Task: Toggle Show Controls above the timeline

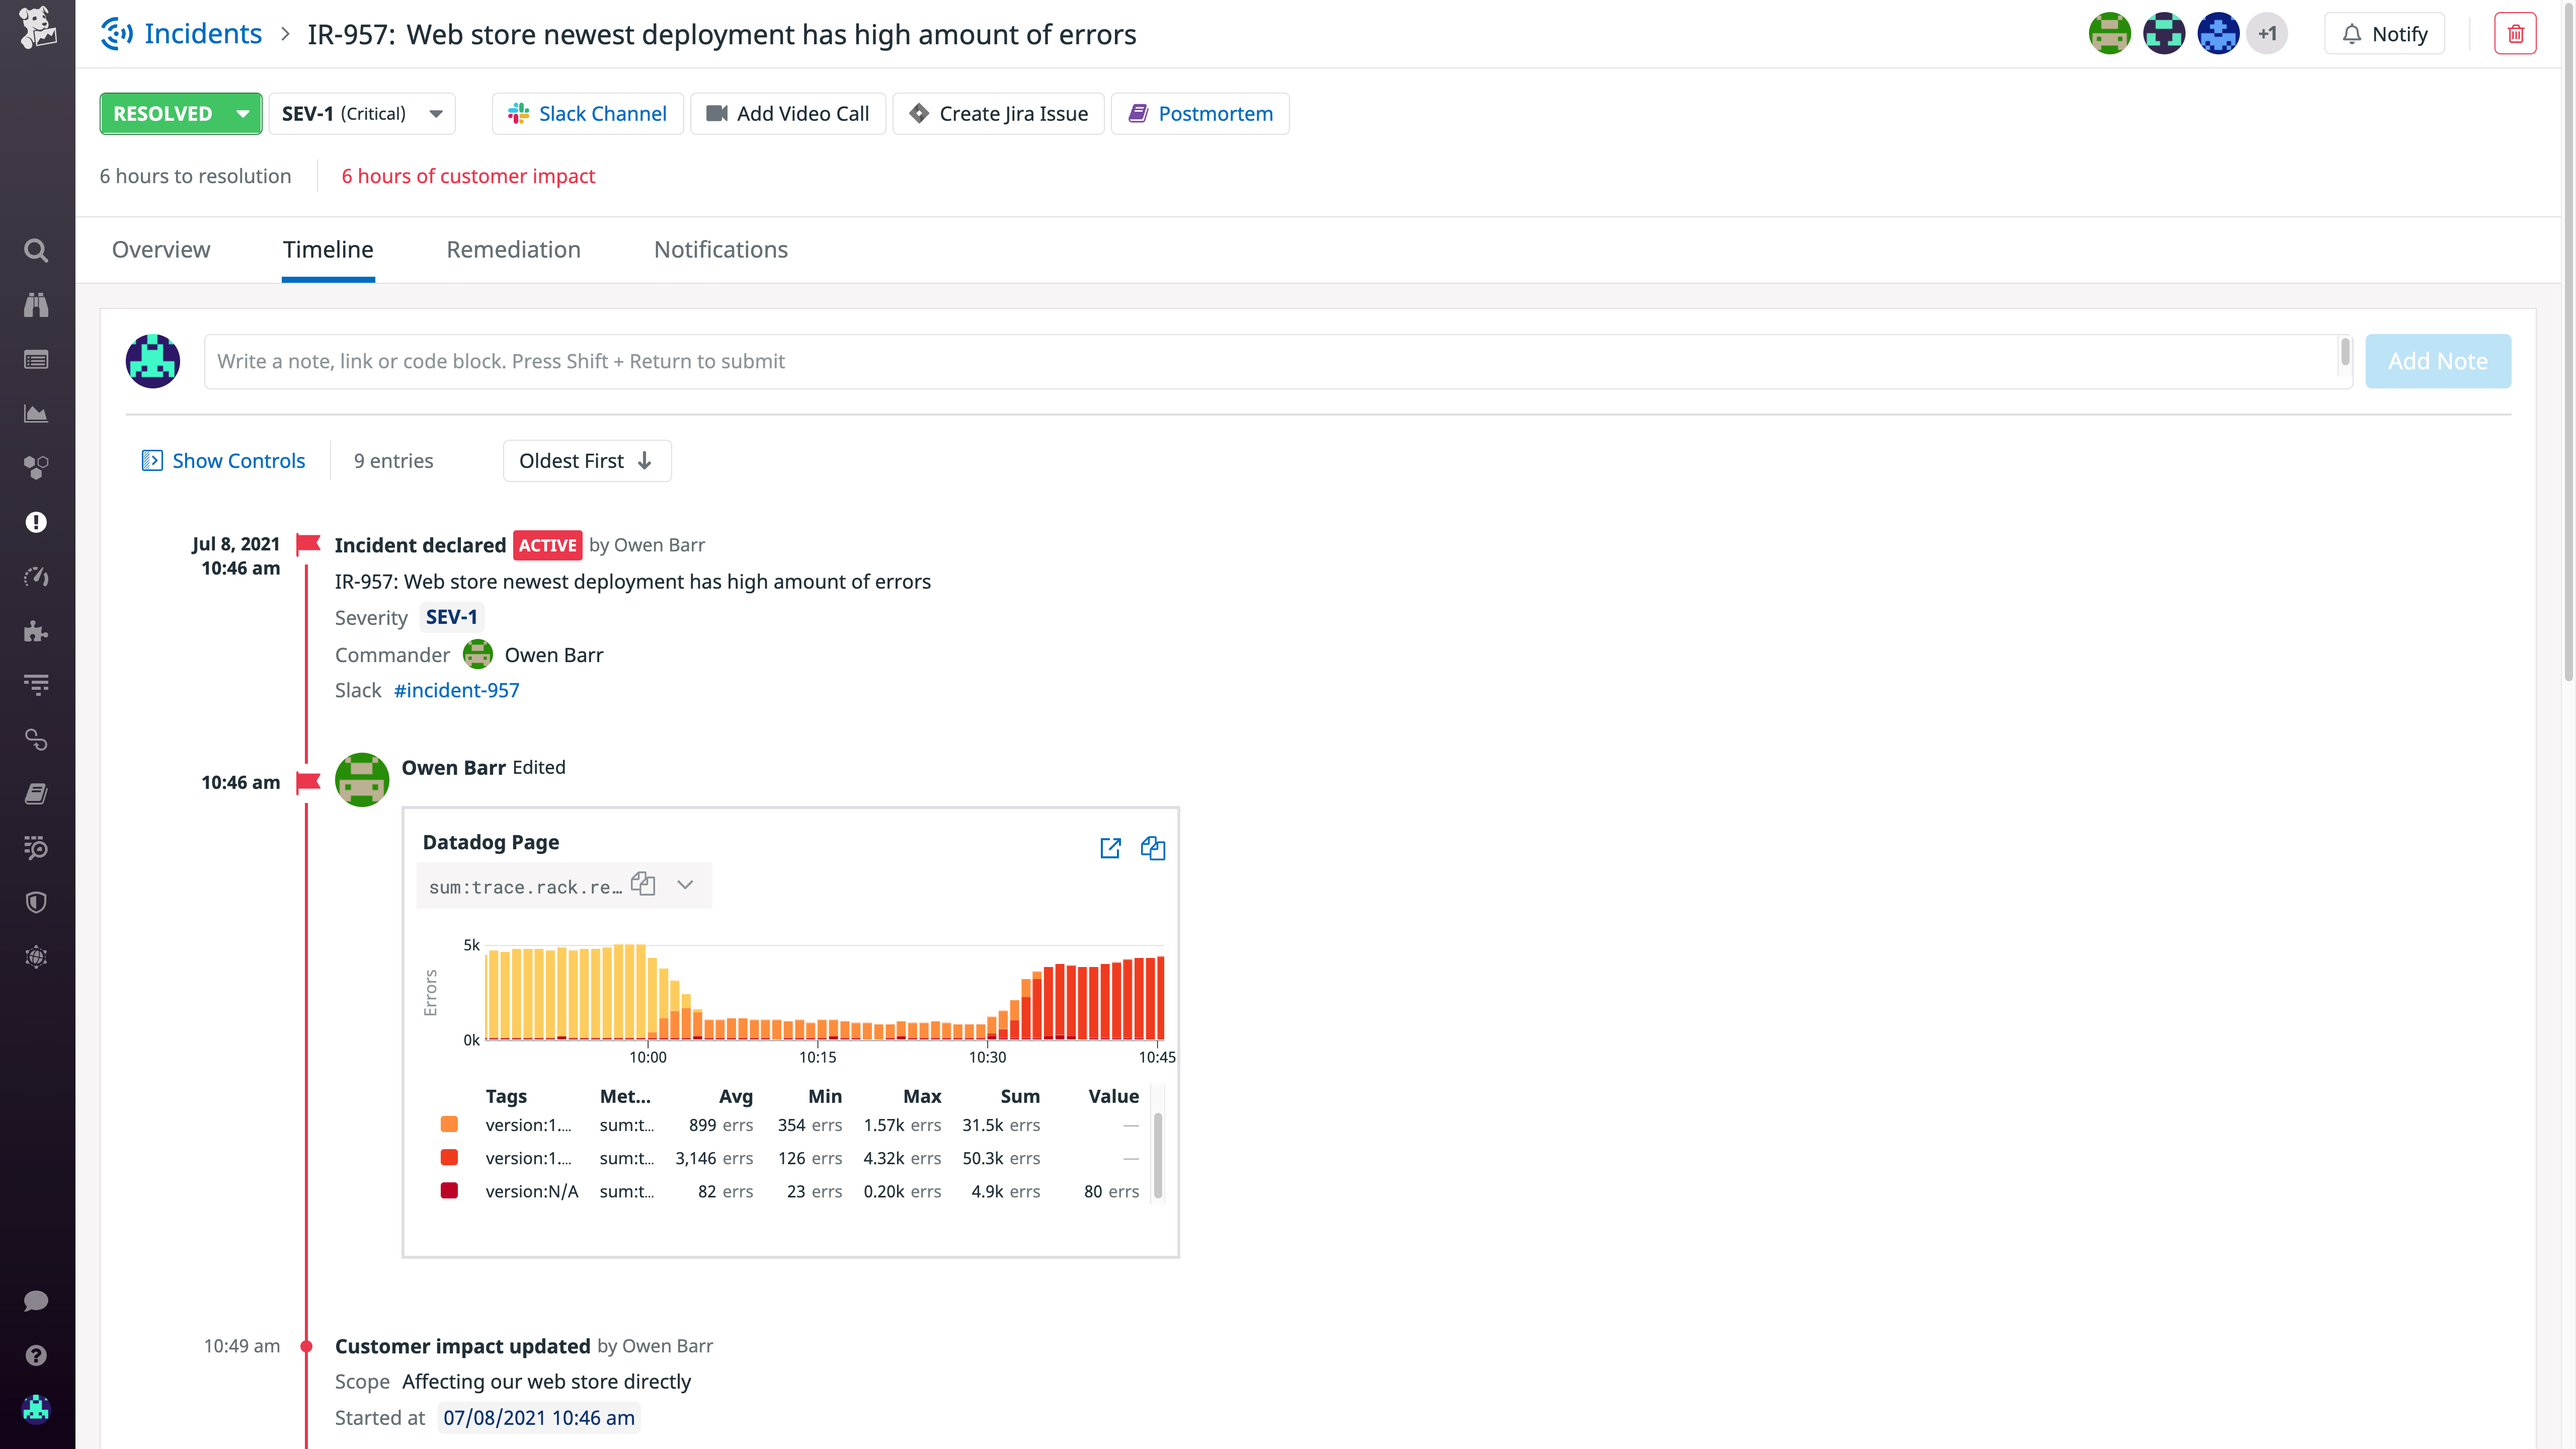Action: 223,460
